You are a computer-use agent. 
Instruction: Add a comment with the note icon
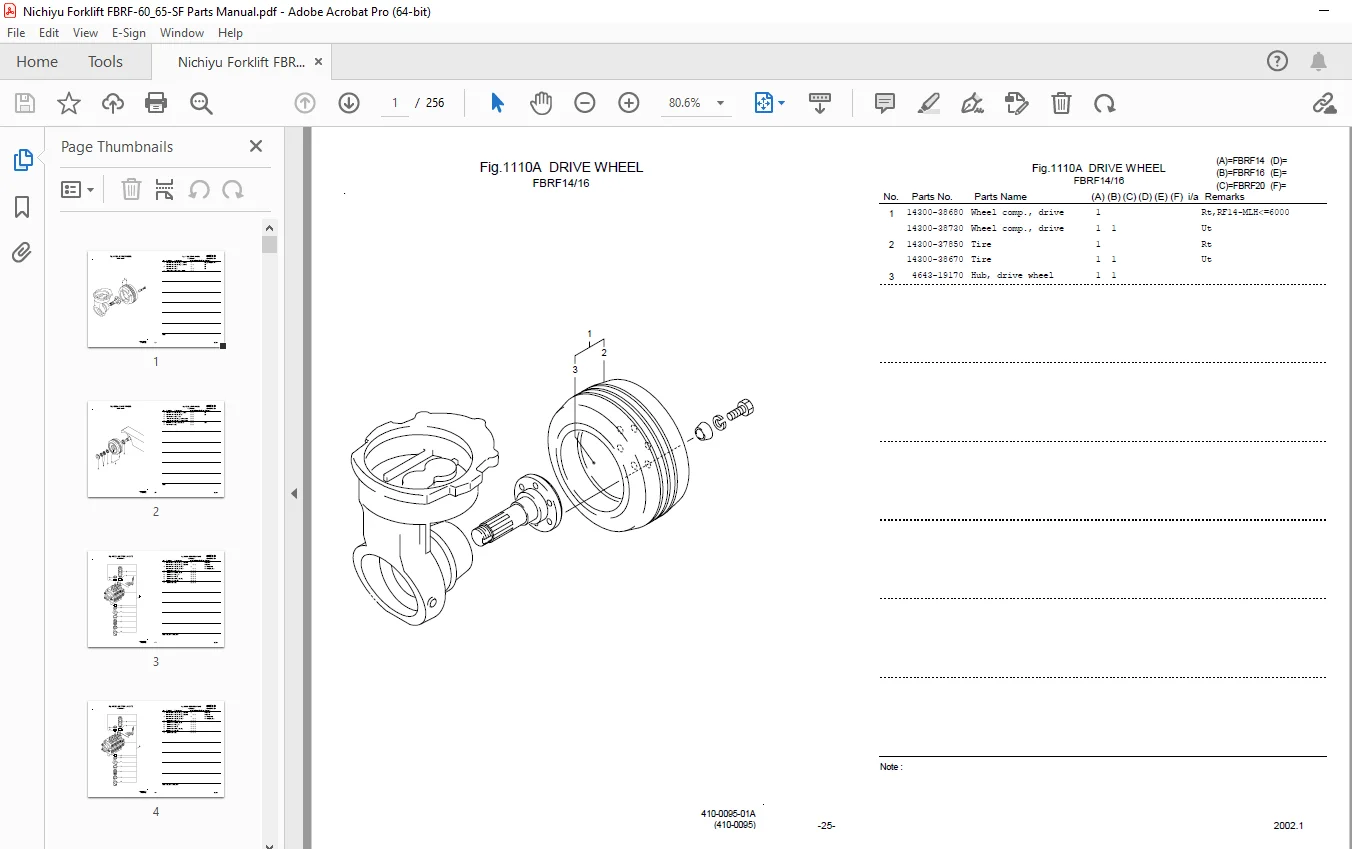885,103
